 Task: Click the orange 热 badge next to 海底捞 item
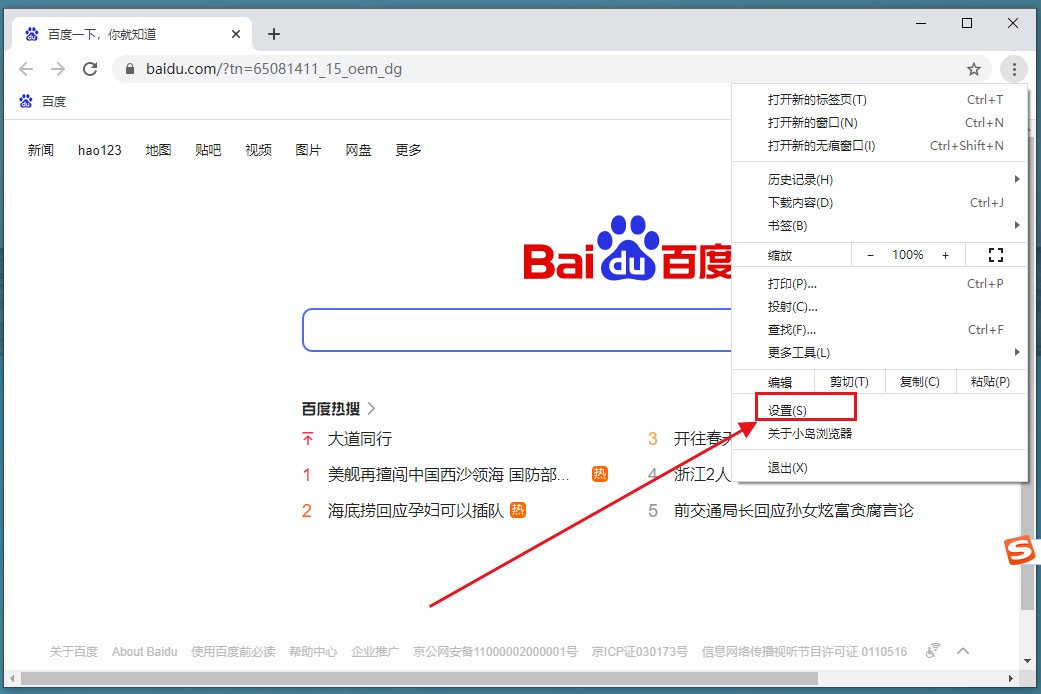[518, 510]
